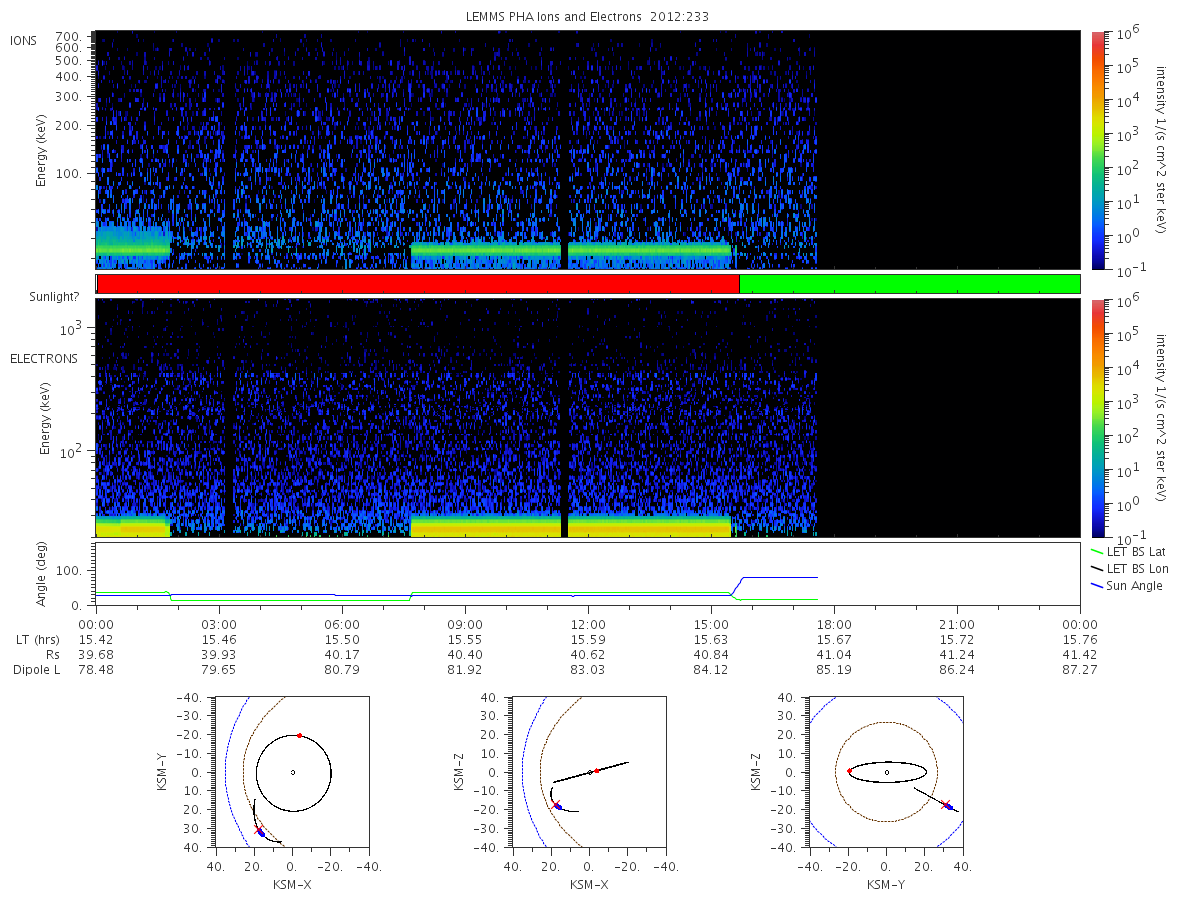Viewport: 1200px width, 900px height.
Task: Click the 18:00 time axis label
Action: tap(834, 622)
